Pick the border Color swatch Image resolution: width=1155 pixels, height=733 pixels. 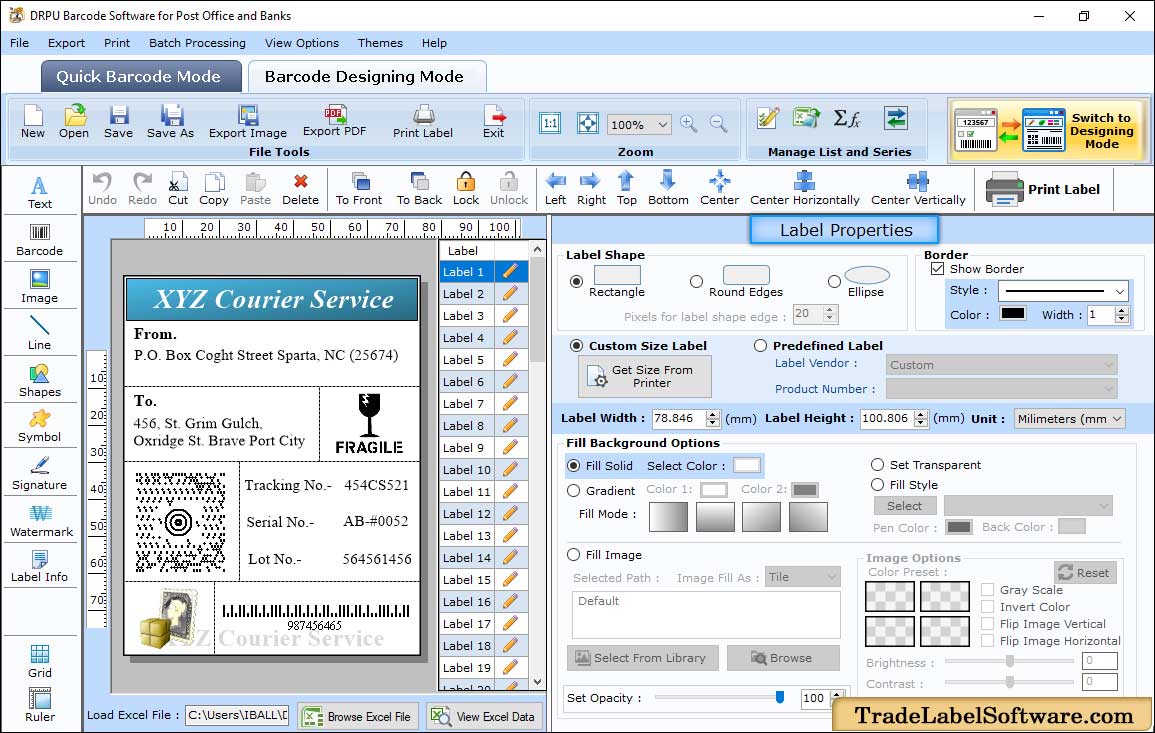pyautogui.click(x=1013, y=314)
